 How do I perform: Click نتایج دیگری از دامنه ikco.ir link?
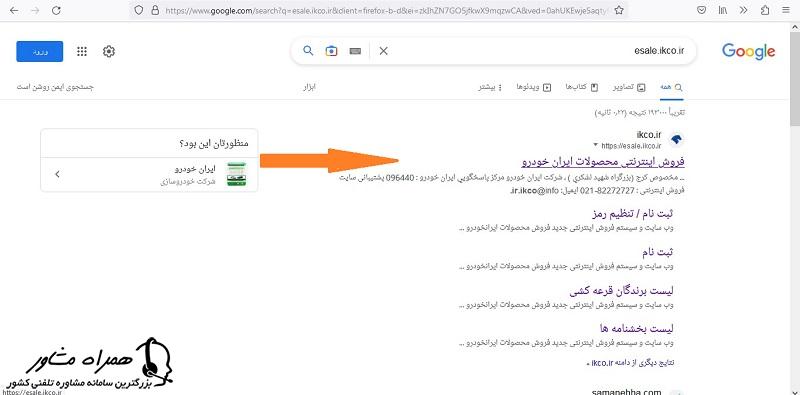tap(630, 363)
